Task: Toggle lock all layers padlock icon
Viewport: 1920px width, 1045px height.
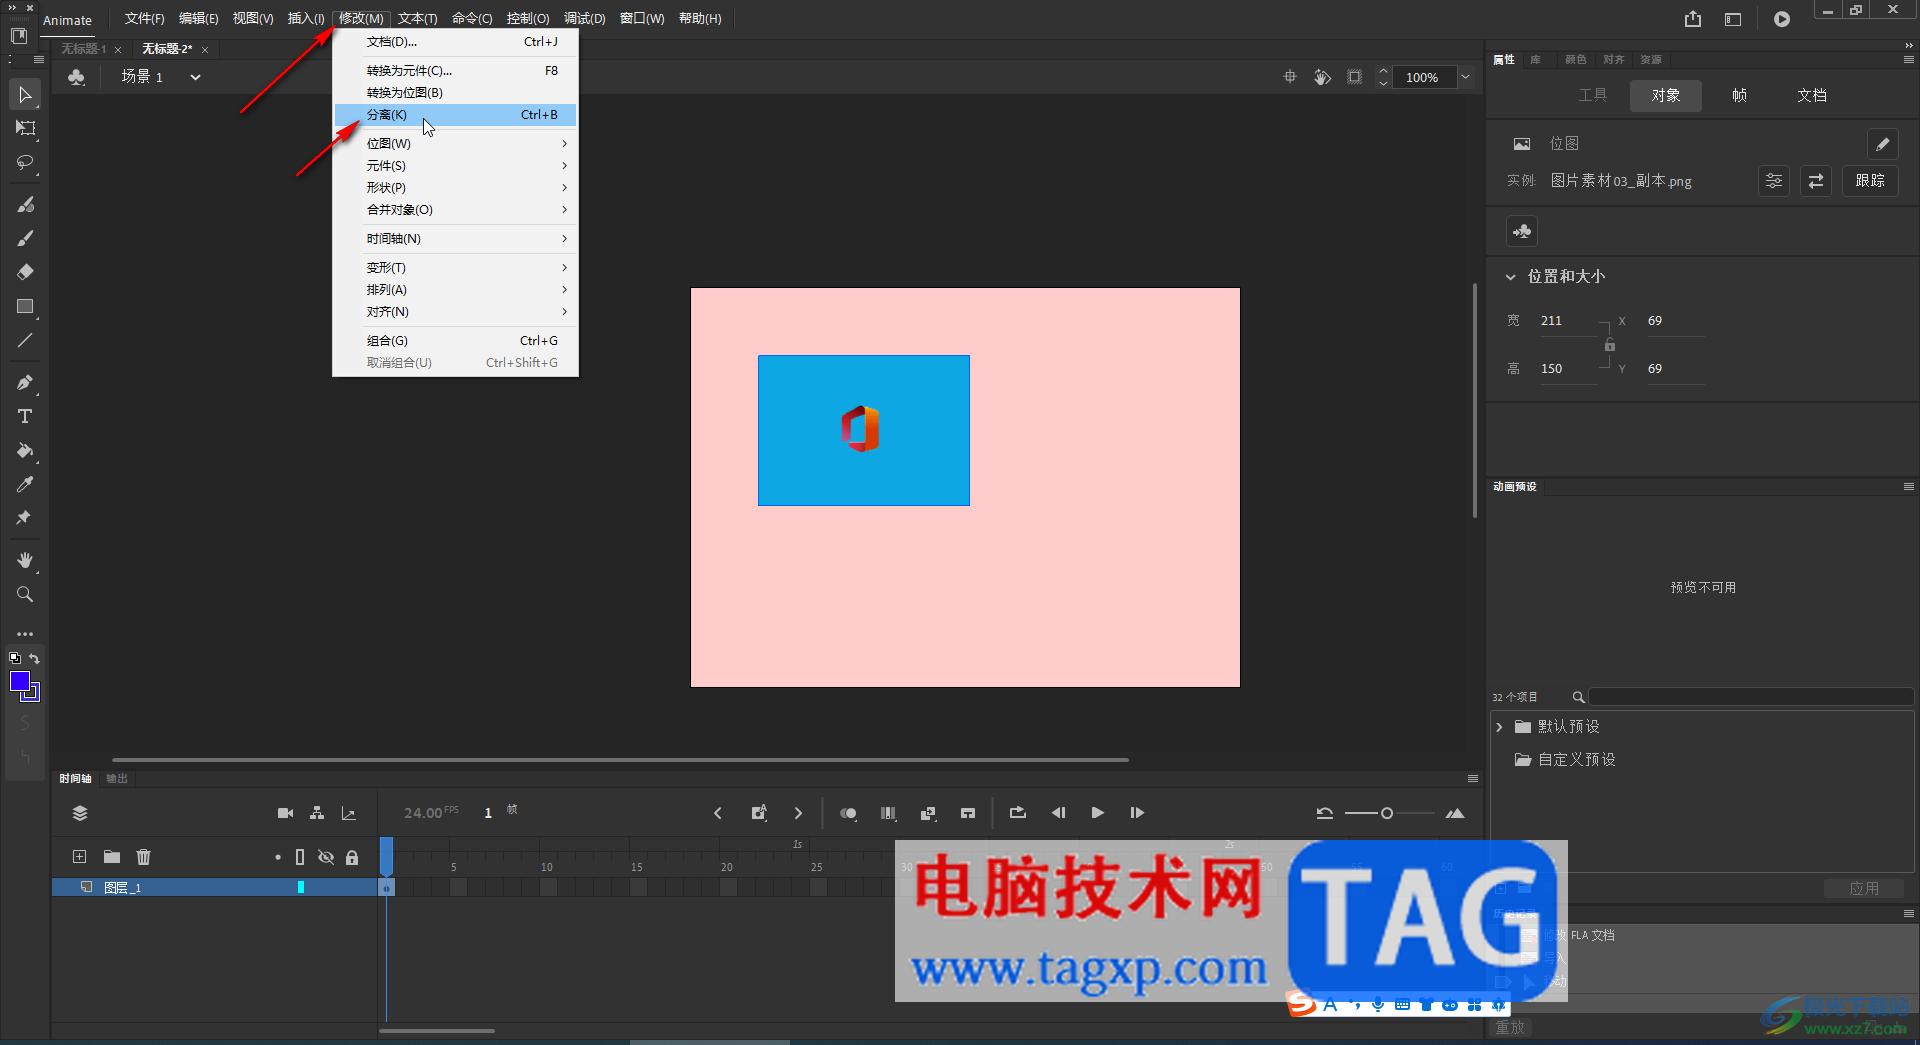Action: tap(352, 857)
